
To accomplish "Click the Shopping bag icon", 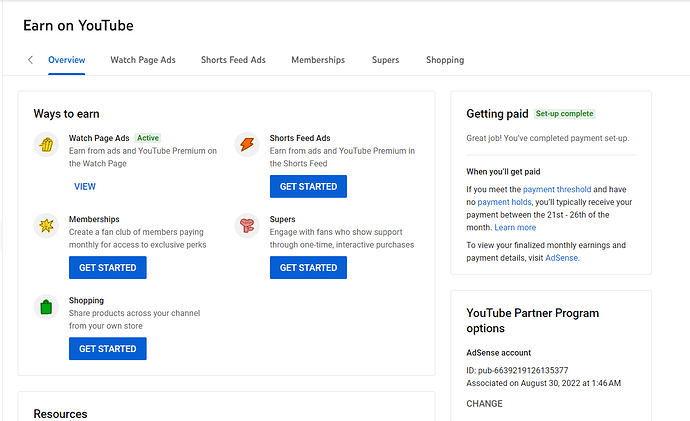I will pyautogui.click(x=46, y=307).
